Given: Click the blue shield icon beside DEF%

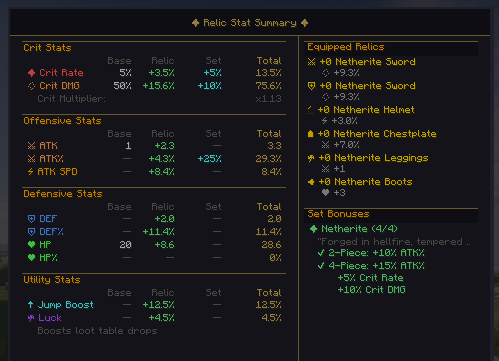Looking at the screenshot, I should (x=31, y=232).
